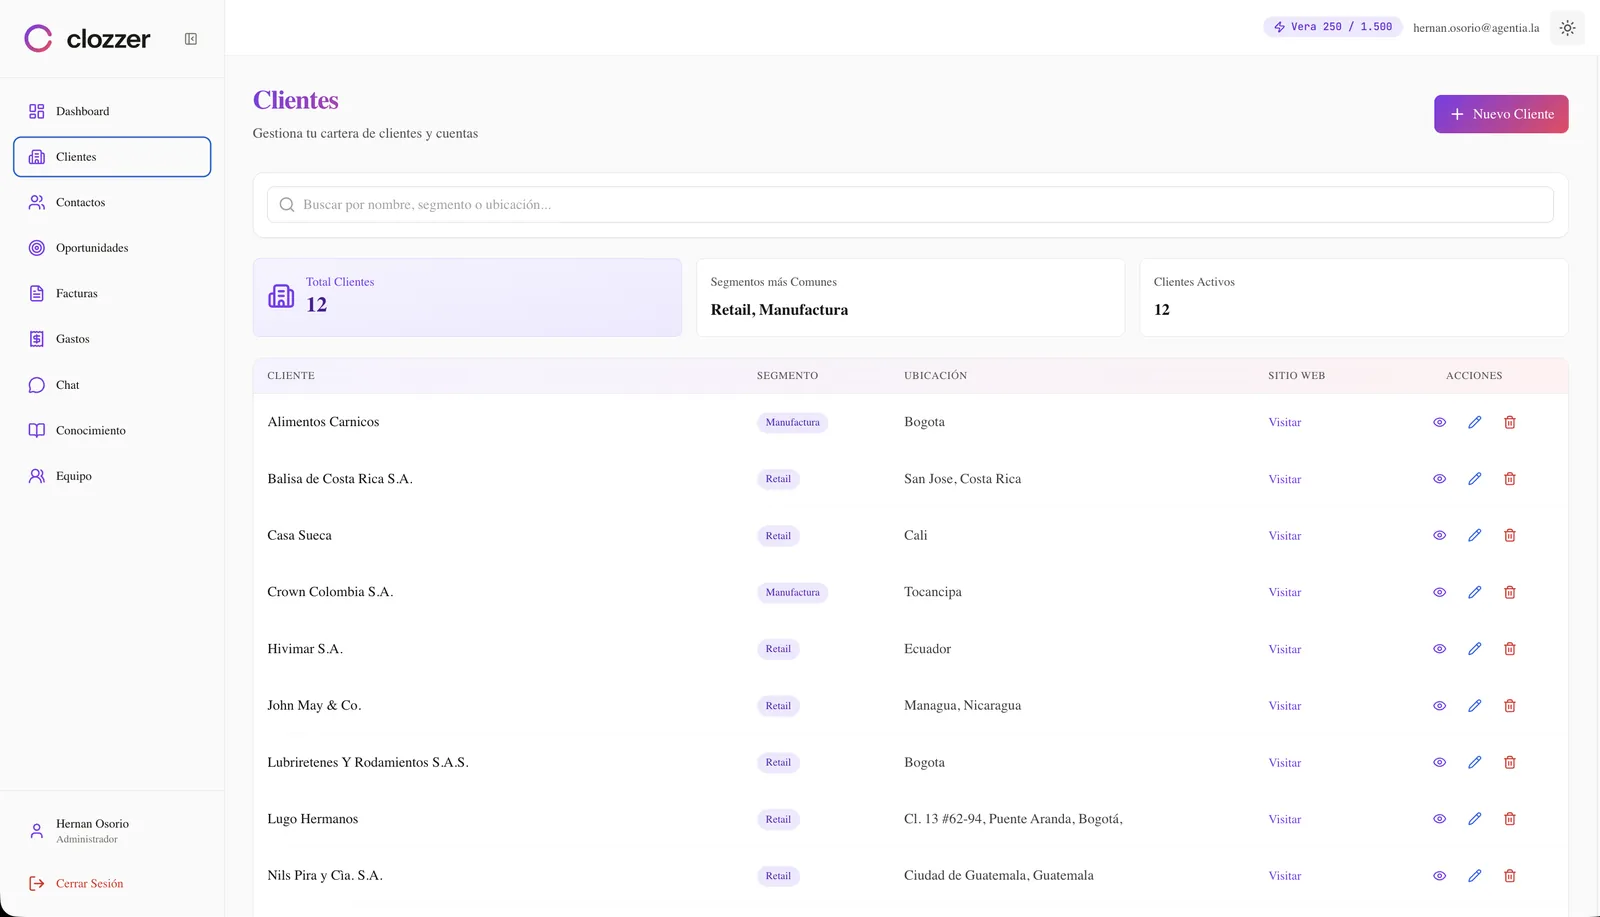Image resolution: width=1600 pixels, height=917 pixels.
Task: Click Visitar link for Hivimar S.A.
Action: tap(1285, 650)
